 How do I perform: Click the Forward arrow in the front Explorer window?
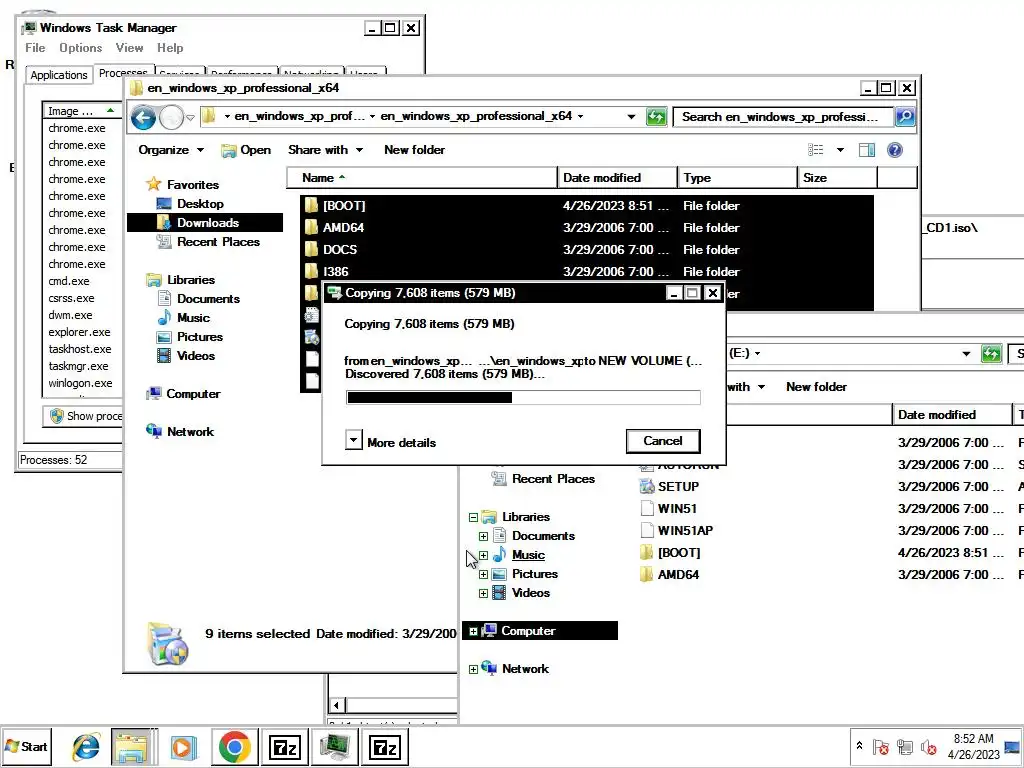[x=171, y=118]
